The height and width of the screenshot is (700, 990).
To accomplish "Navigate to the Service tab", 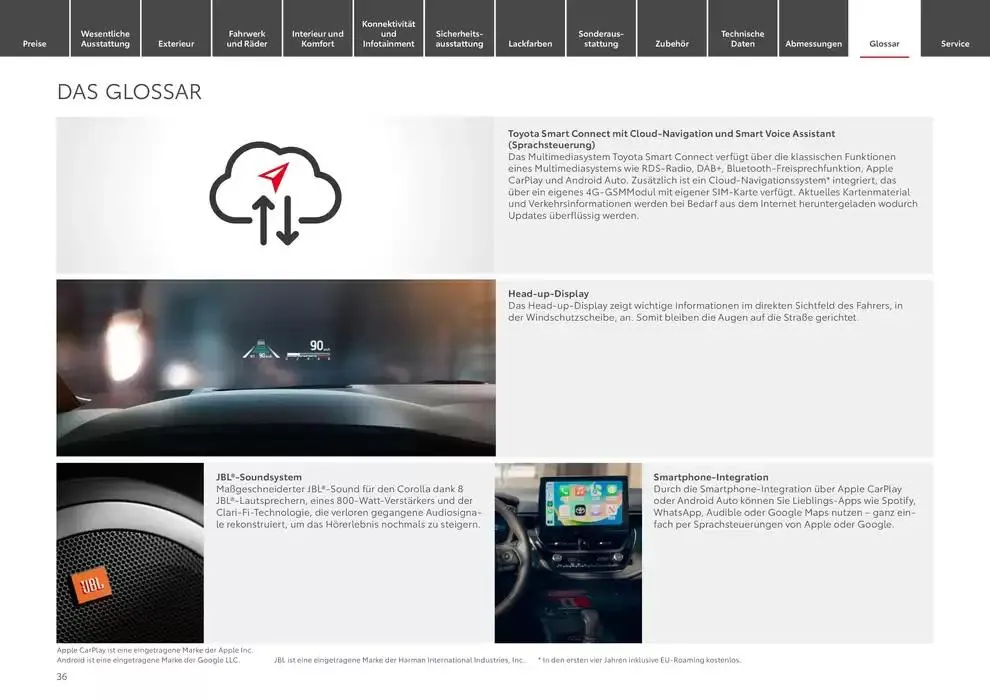I will click(x=955, y=43).
